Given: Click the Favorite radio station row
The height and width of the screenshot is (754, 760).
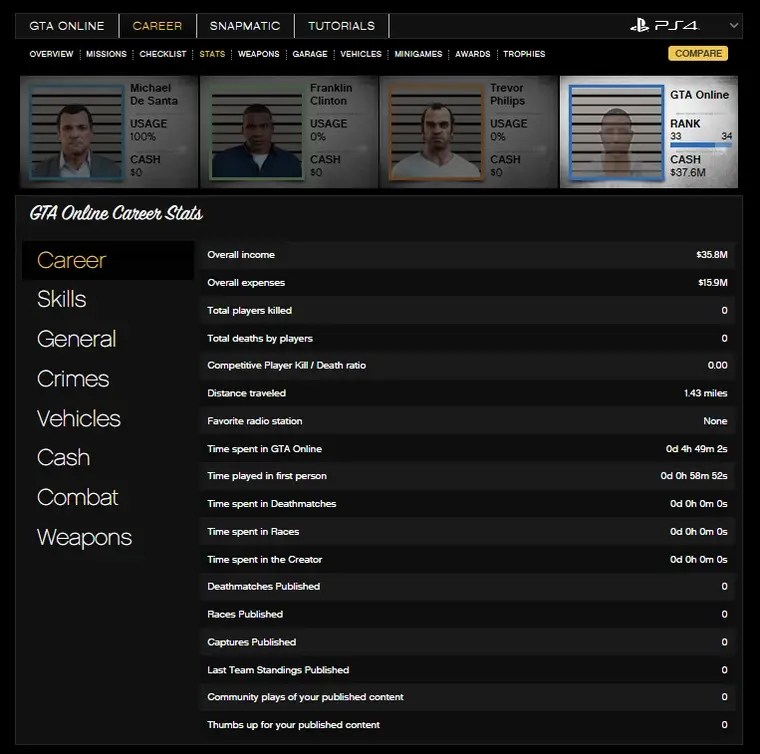Looking at the screenshot, I should point(467,421).
